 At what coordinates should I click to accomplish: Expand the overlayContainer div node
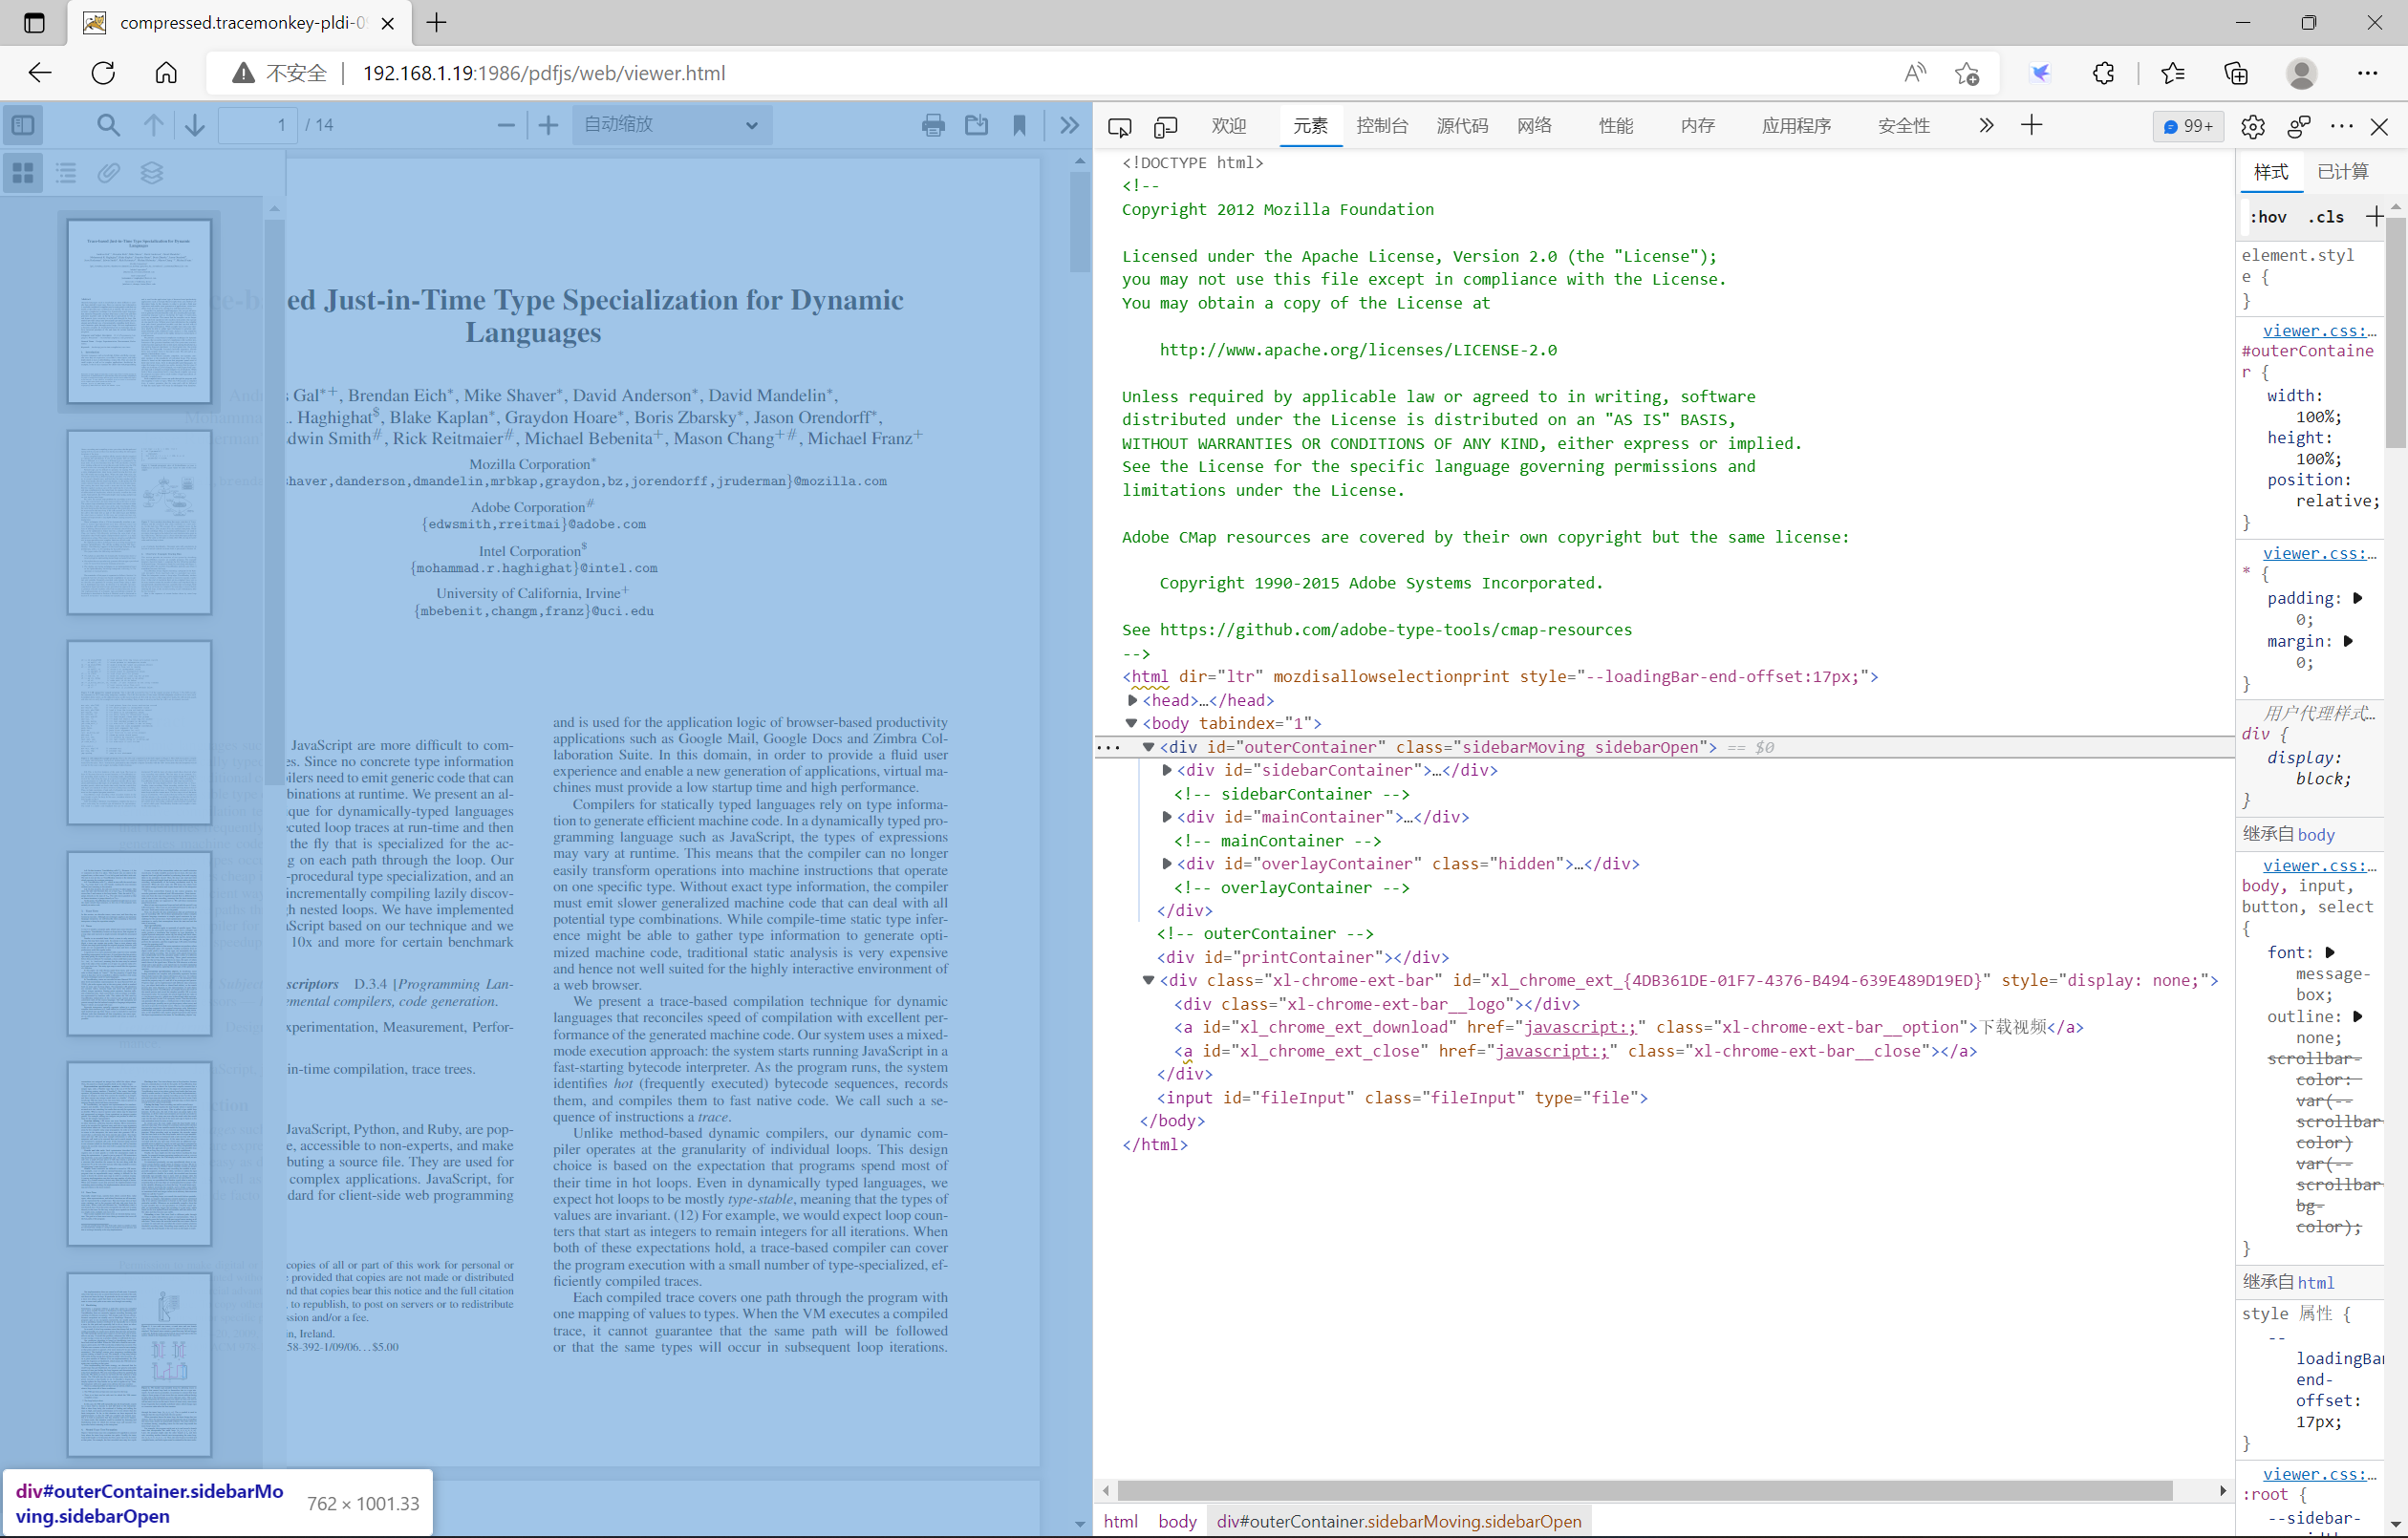(x=1166, y=864)
